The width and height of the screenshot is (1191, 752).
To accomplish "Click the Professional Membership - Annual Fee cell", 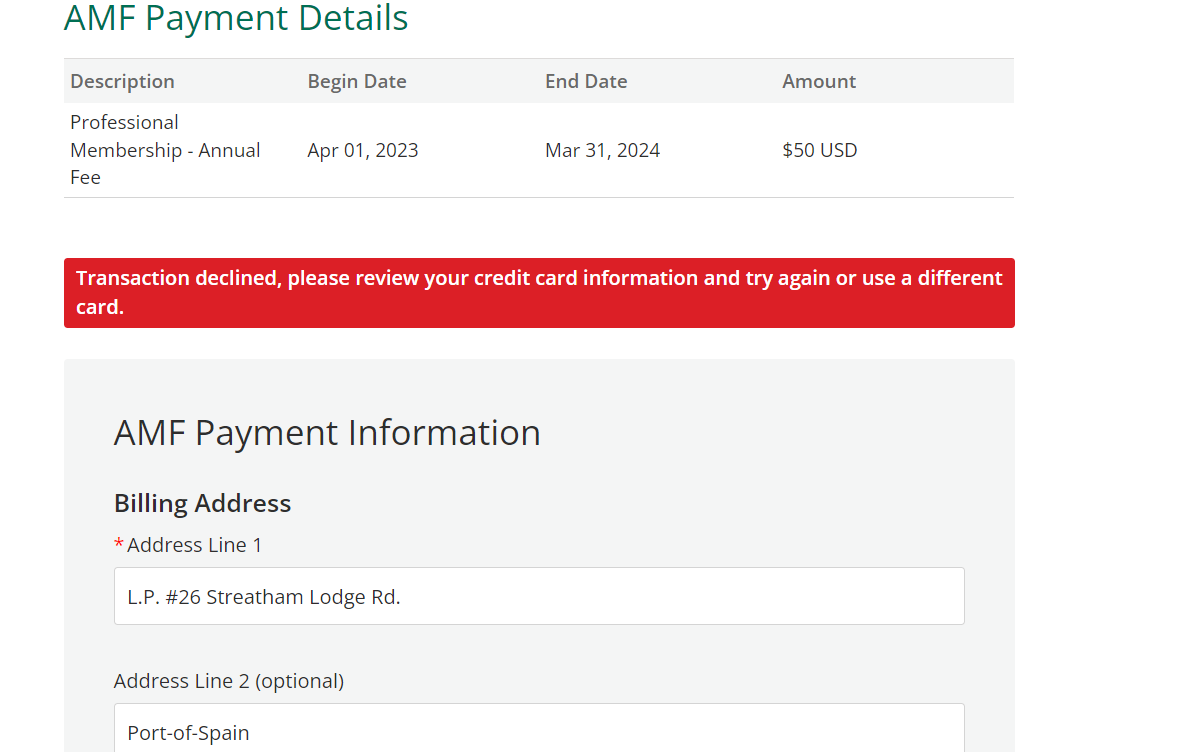I will point(165,150).
